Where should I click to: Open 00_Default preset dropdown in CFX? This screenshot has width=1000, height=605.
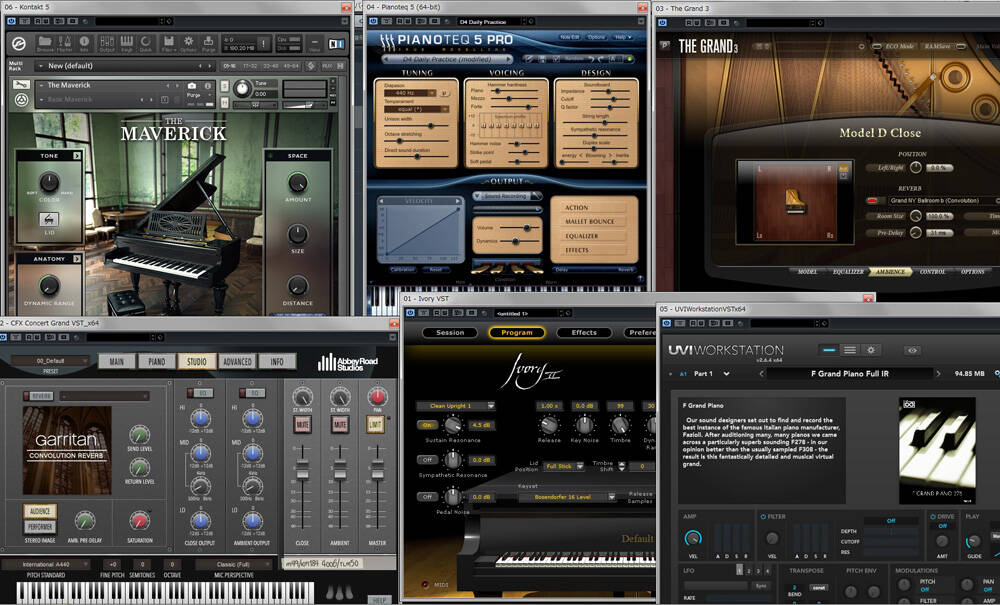click(50, 361)
